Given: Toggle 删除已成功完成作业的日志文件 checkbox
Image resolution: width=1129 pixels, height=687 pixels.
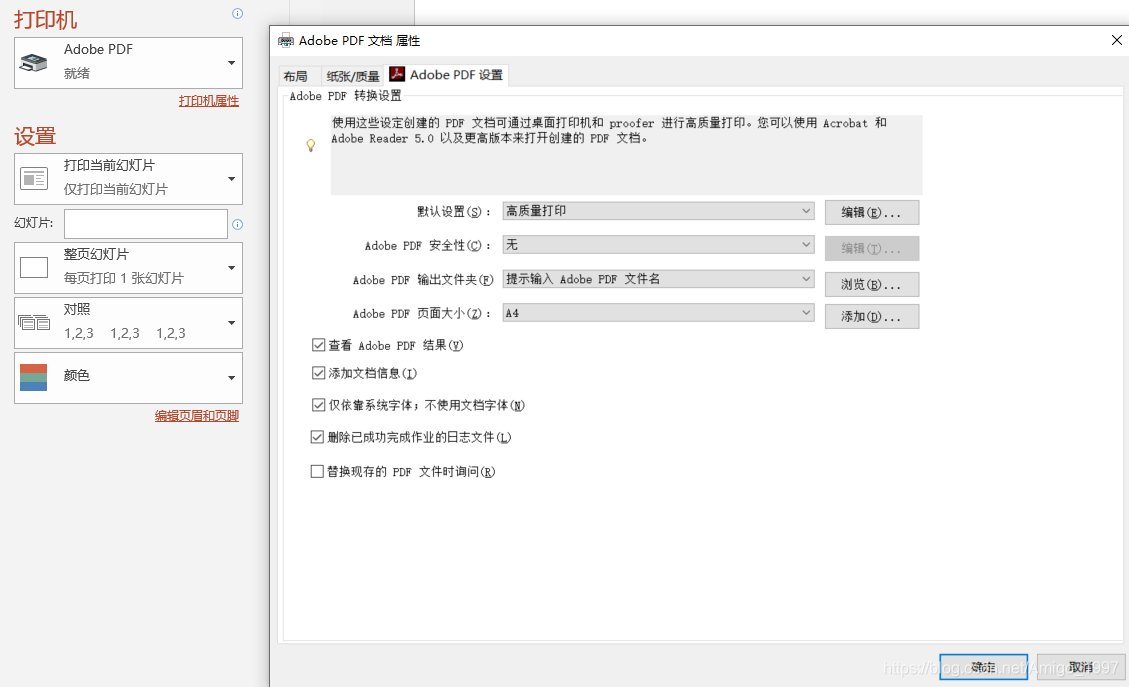Looking at the screenshot, I should [x=317, y=436].
